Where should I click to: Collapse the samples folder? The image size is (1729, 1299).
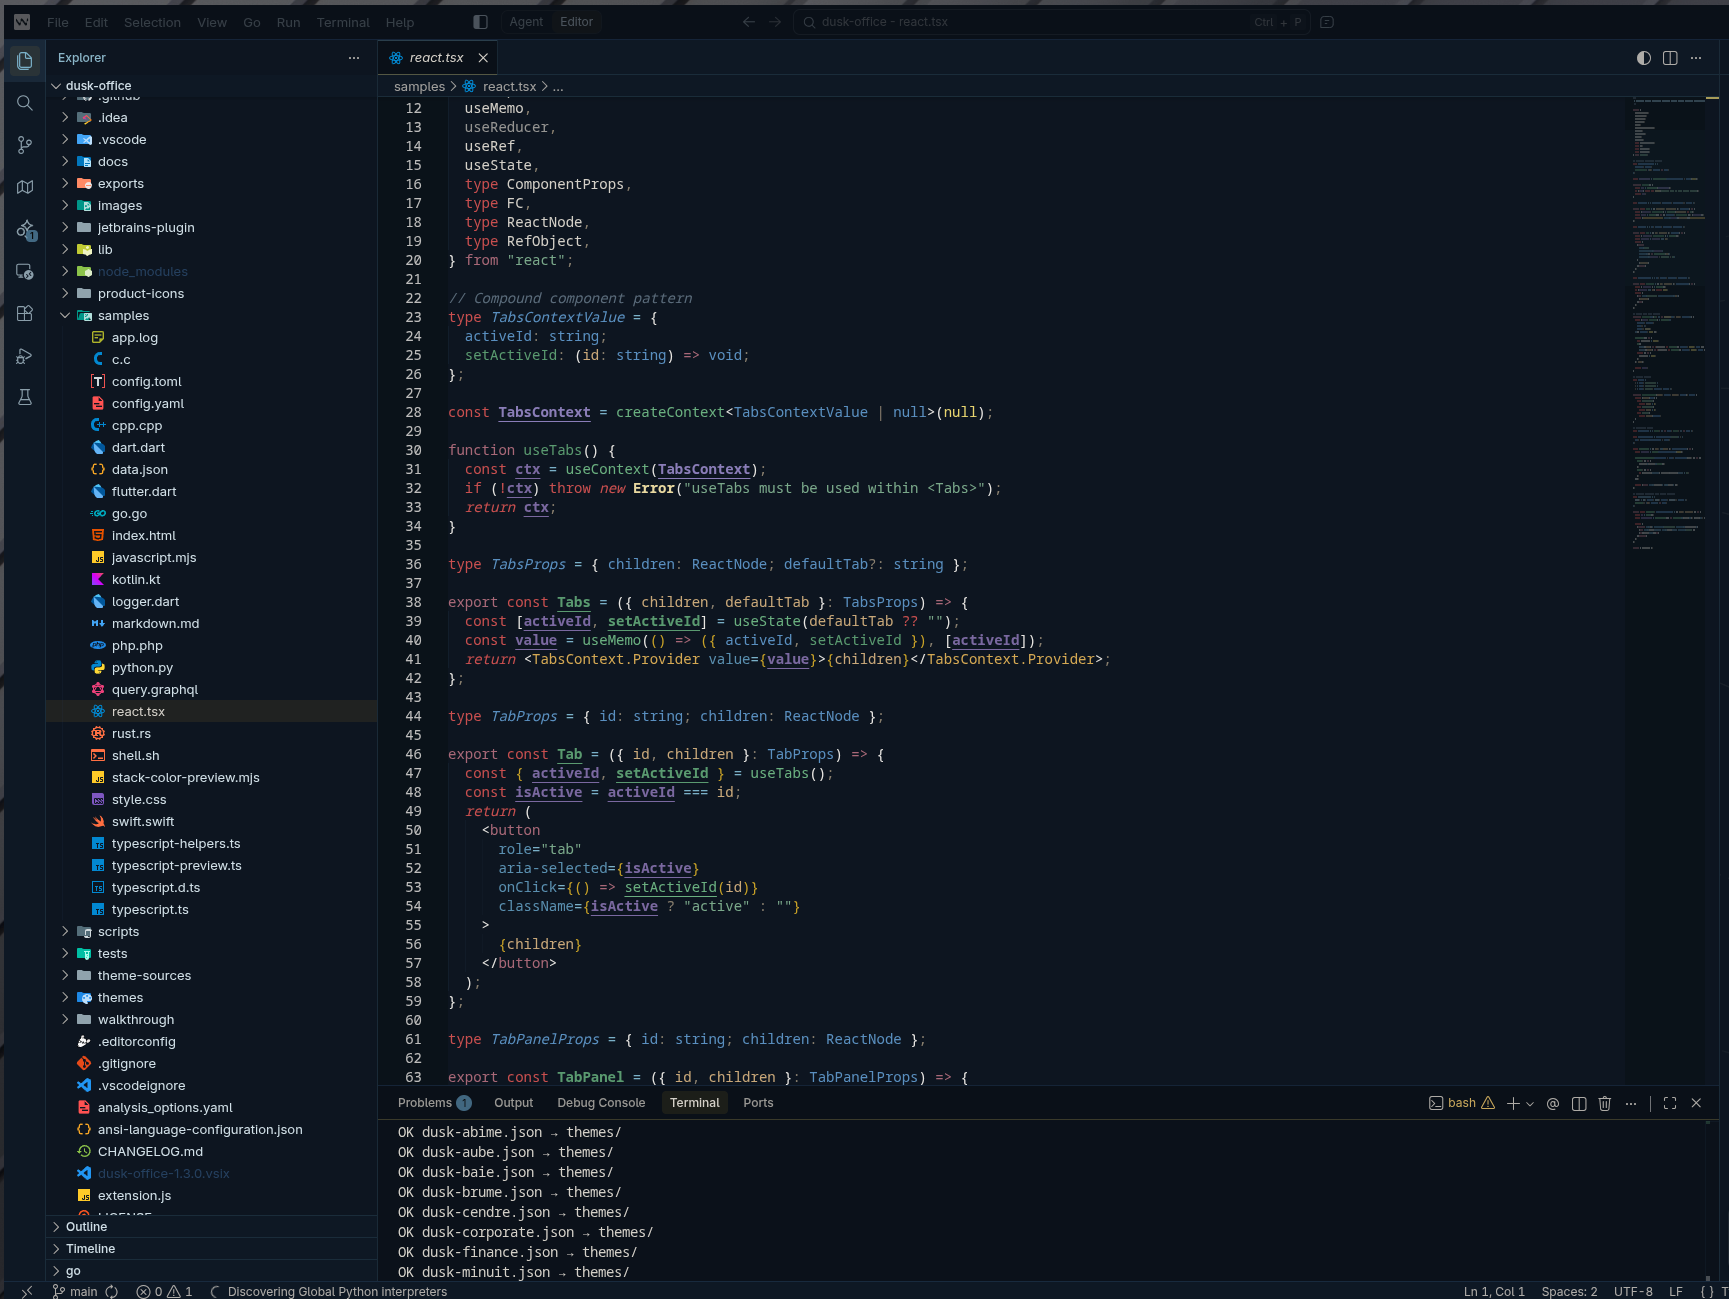pos(212,316)
